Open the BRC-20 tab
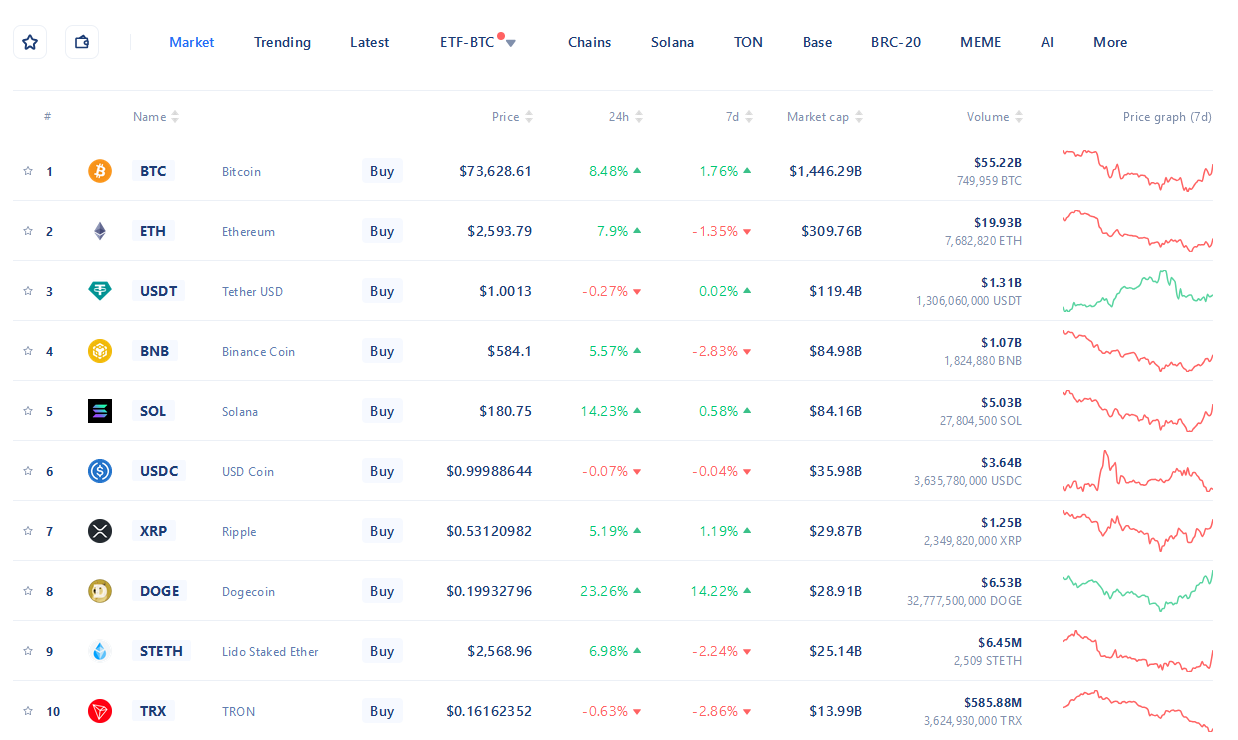The width and height of the screenshot is (1238, 740). point(896,42)
